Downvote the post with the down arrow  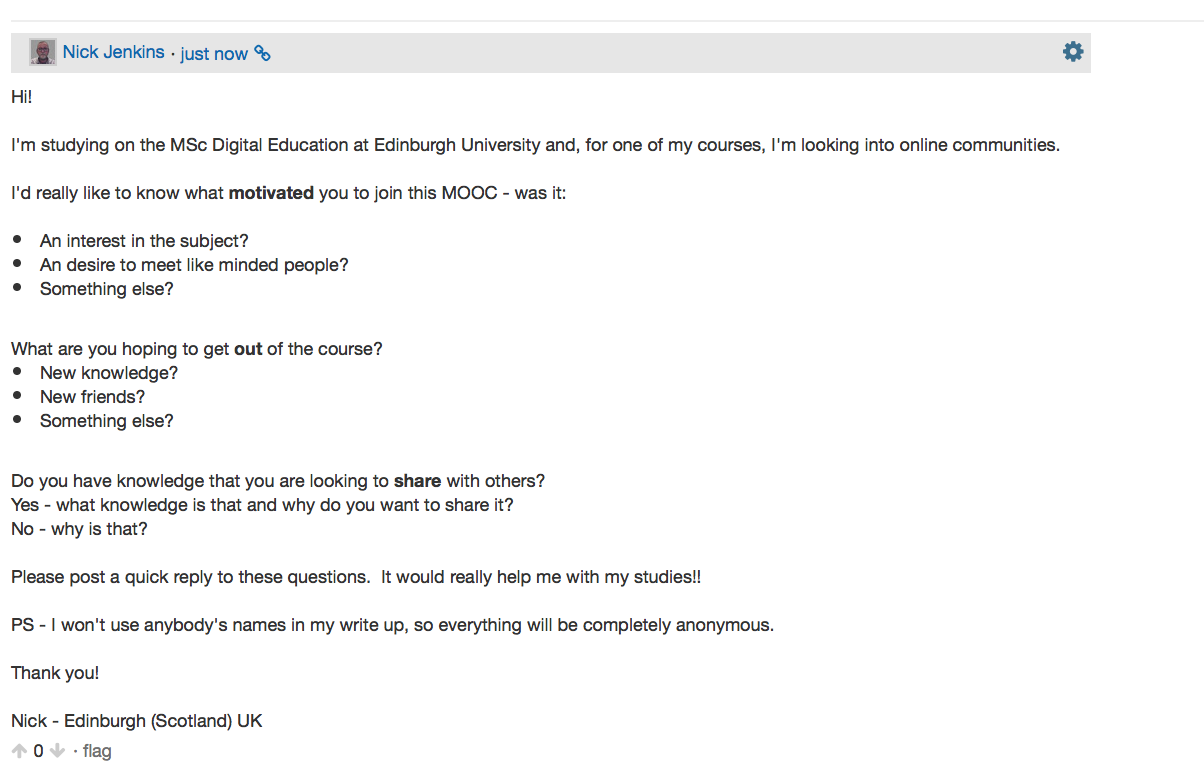click(57, 751)
